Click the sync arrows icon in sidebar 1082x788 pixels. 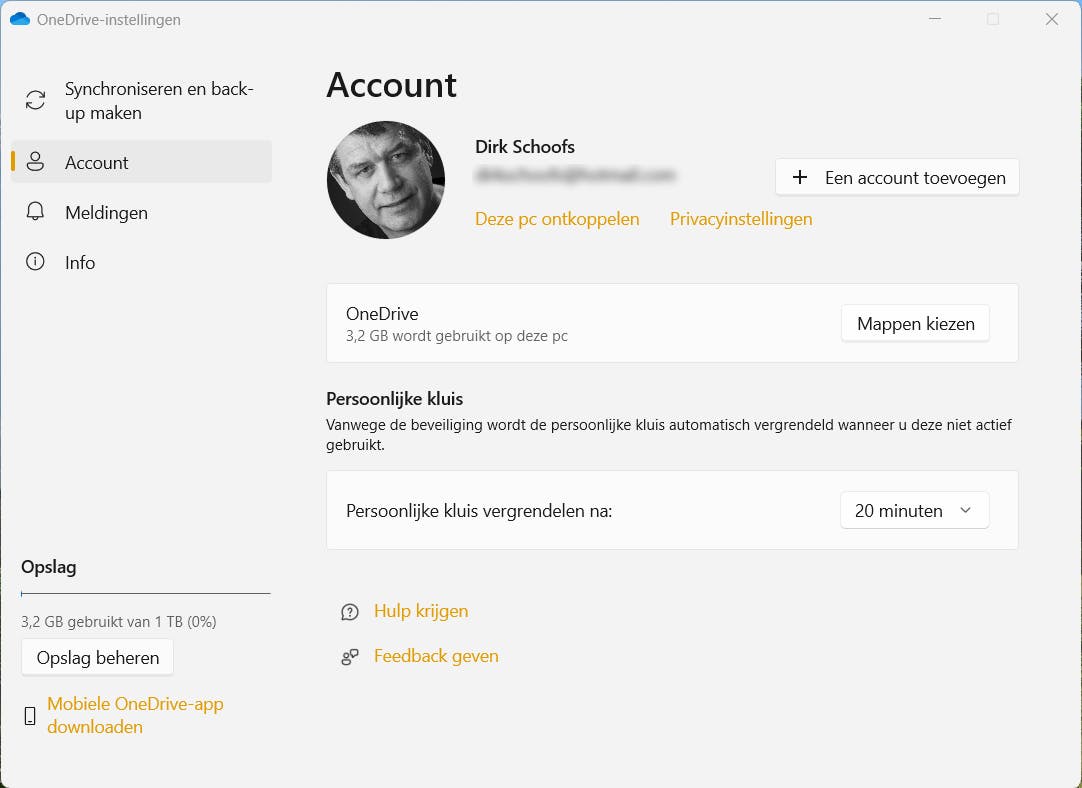pyautogui.click(x=36, y=100)
